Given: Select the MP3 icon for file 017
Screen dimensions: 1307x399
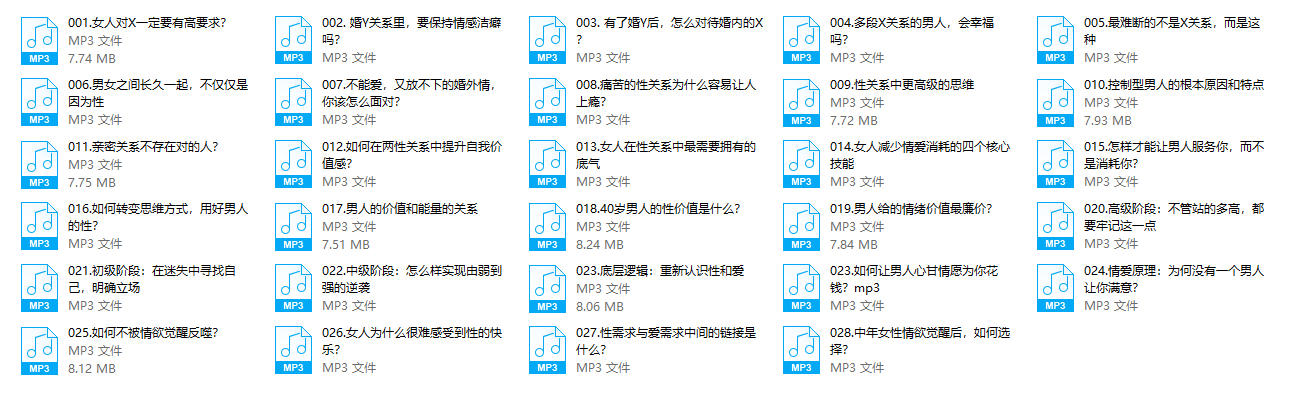Looking at the screenshot, I should (x=293, y=227).
